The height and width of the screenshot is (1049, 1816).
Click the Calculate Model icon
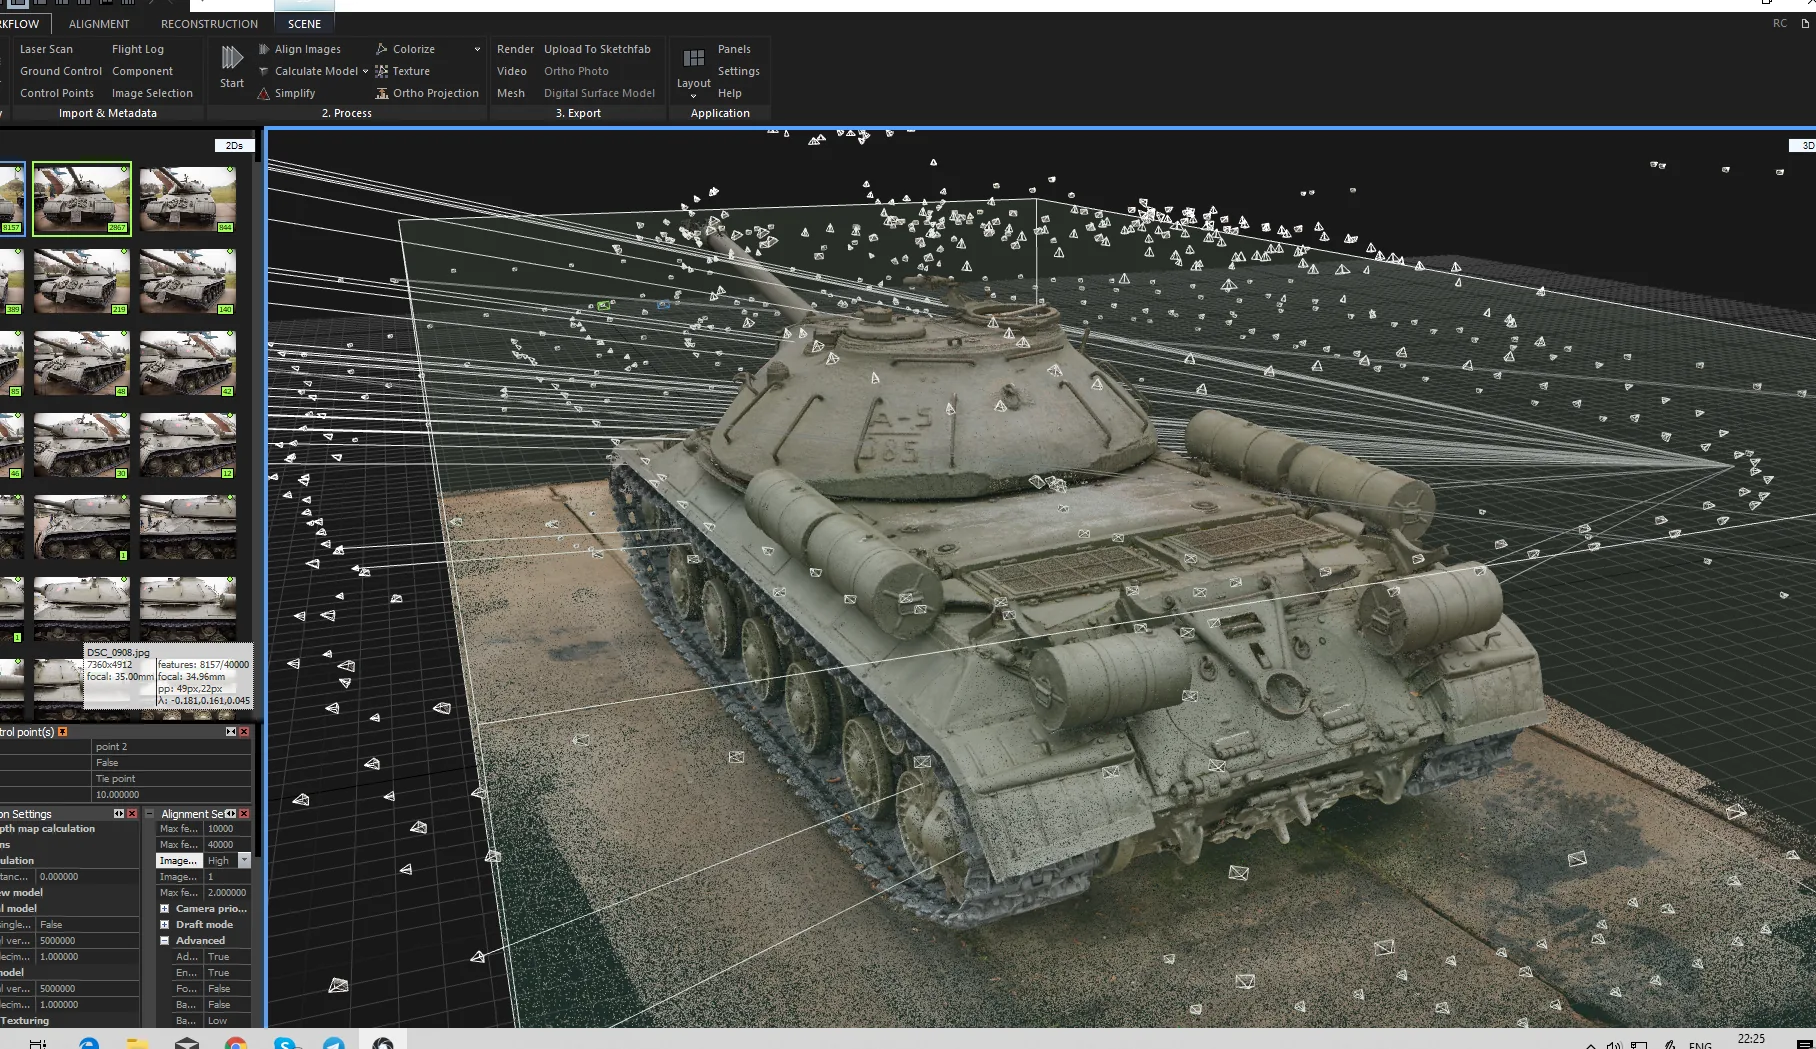[x=264, y=71]
